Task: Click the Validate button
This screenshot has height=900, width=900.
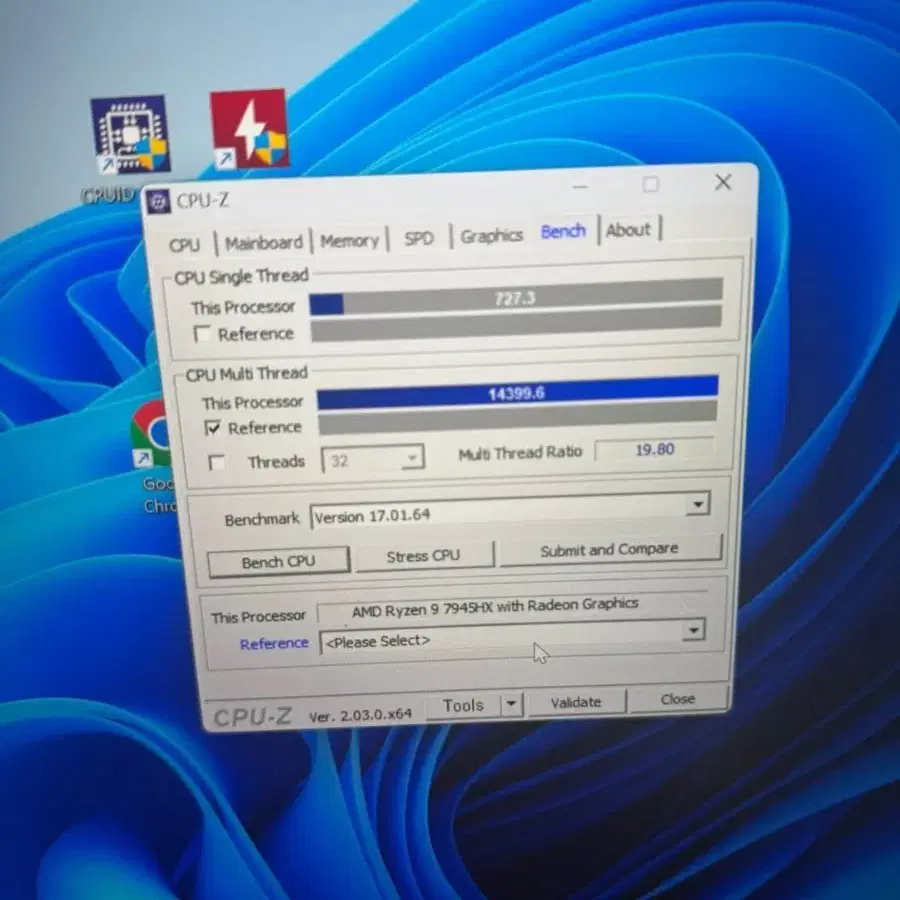Action: [x=576, y=703]
